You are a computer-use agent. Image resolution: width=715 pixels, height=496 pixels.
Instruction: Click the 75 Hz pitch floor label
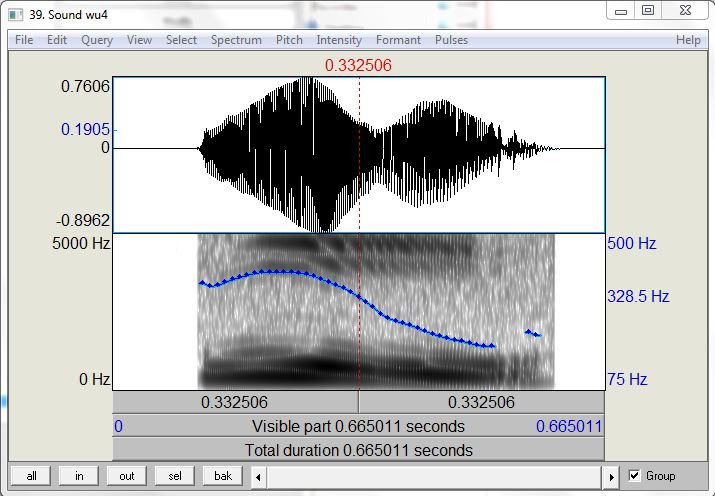point(627,379)
